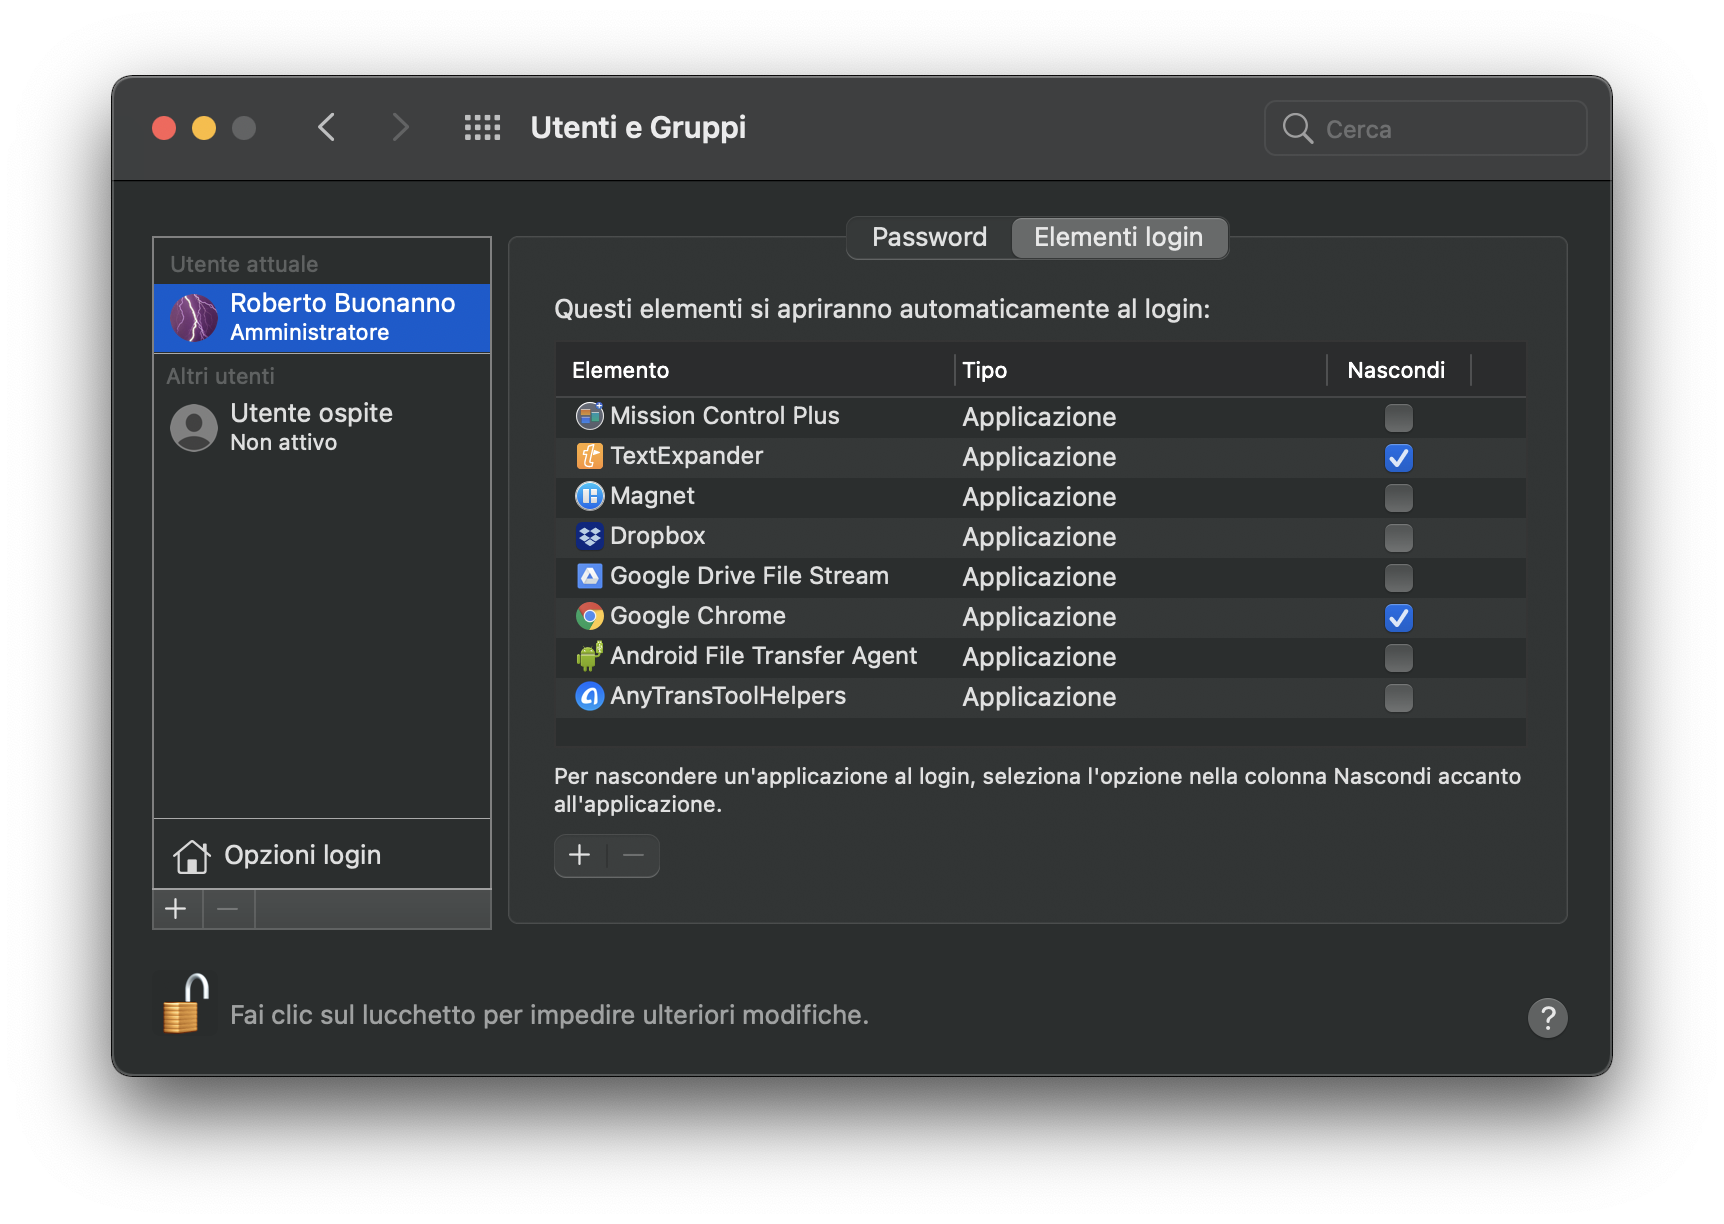This screenshot has height=1224, width=1724.
Task: Click the AnyTransToolHelpers app icon
Action: tap(590, 696)
